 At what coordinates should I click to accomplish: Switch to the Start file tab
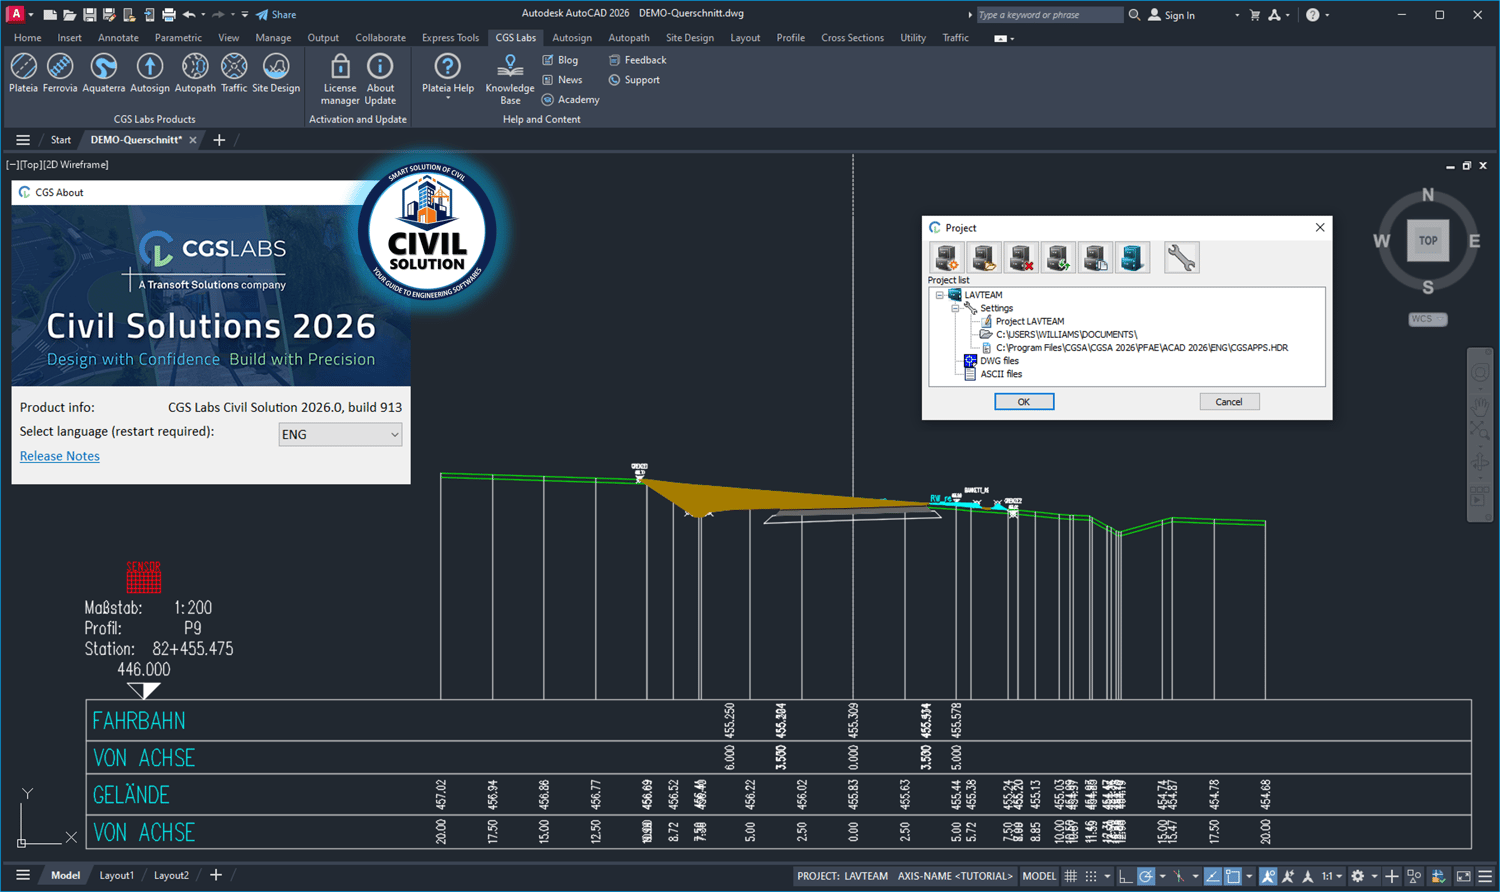61,140
